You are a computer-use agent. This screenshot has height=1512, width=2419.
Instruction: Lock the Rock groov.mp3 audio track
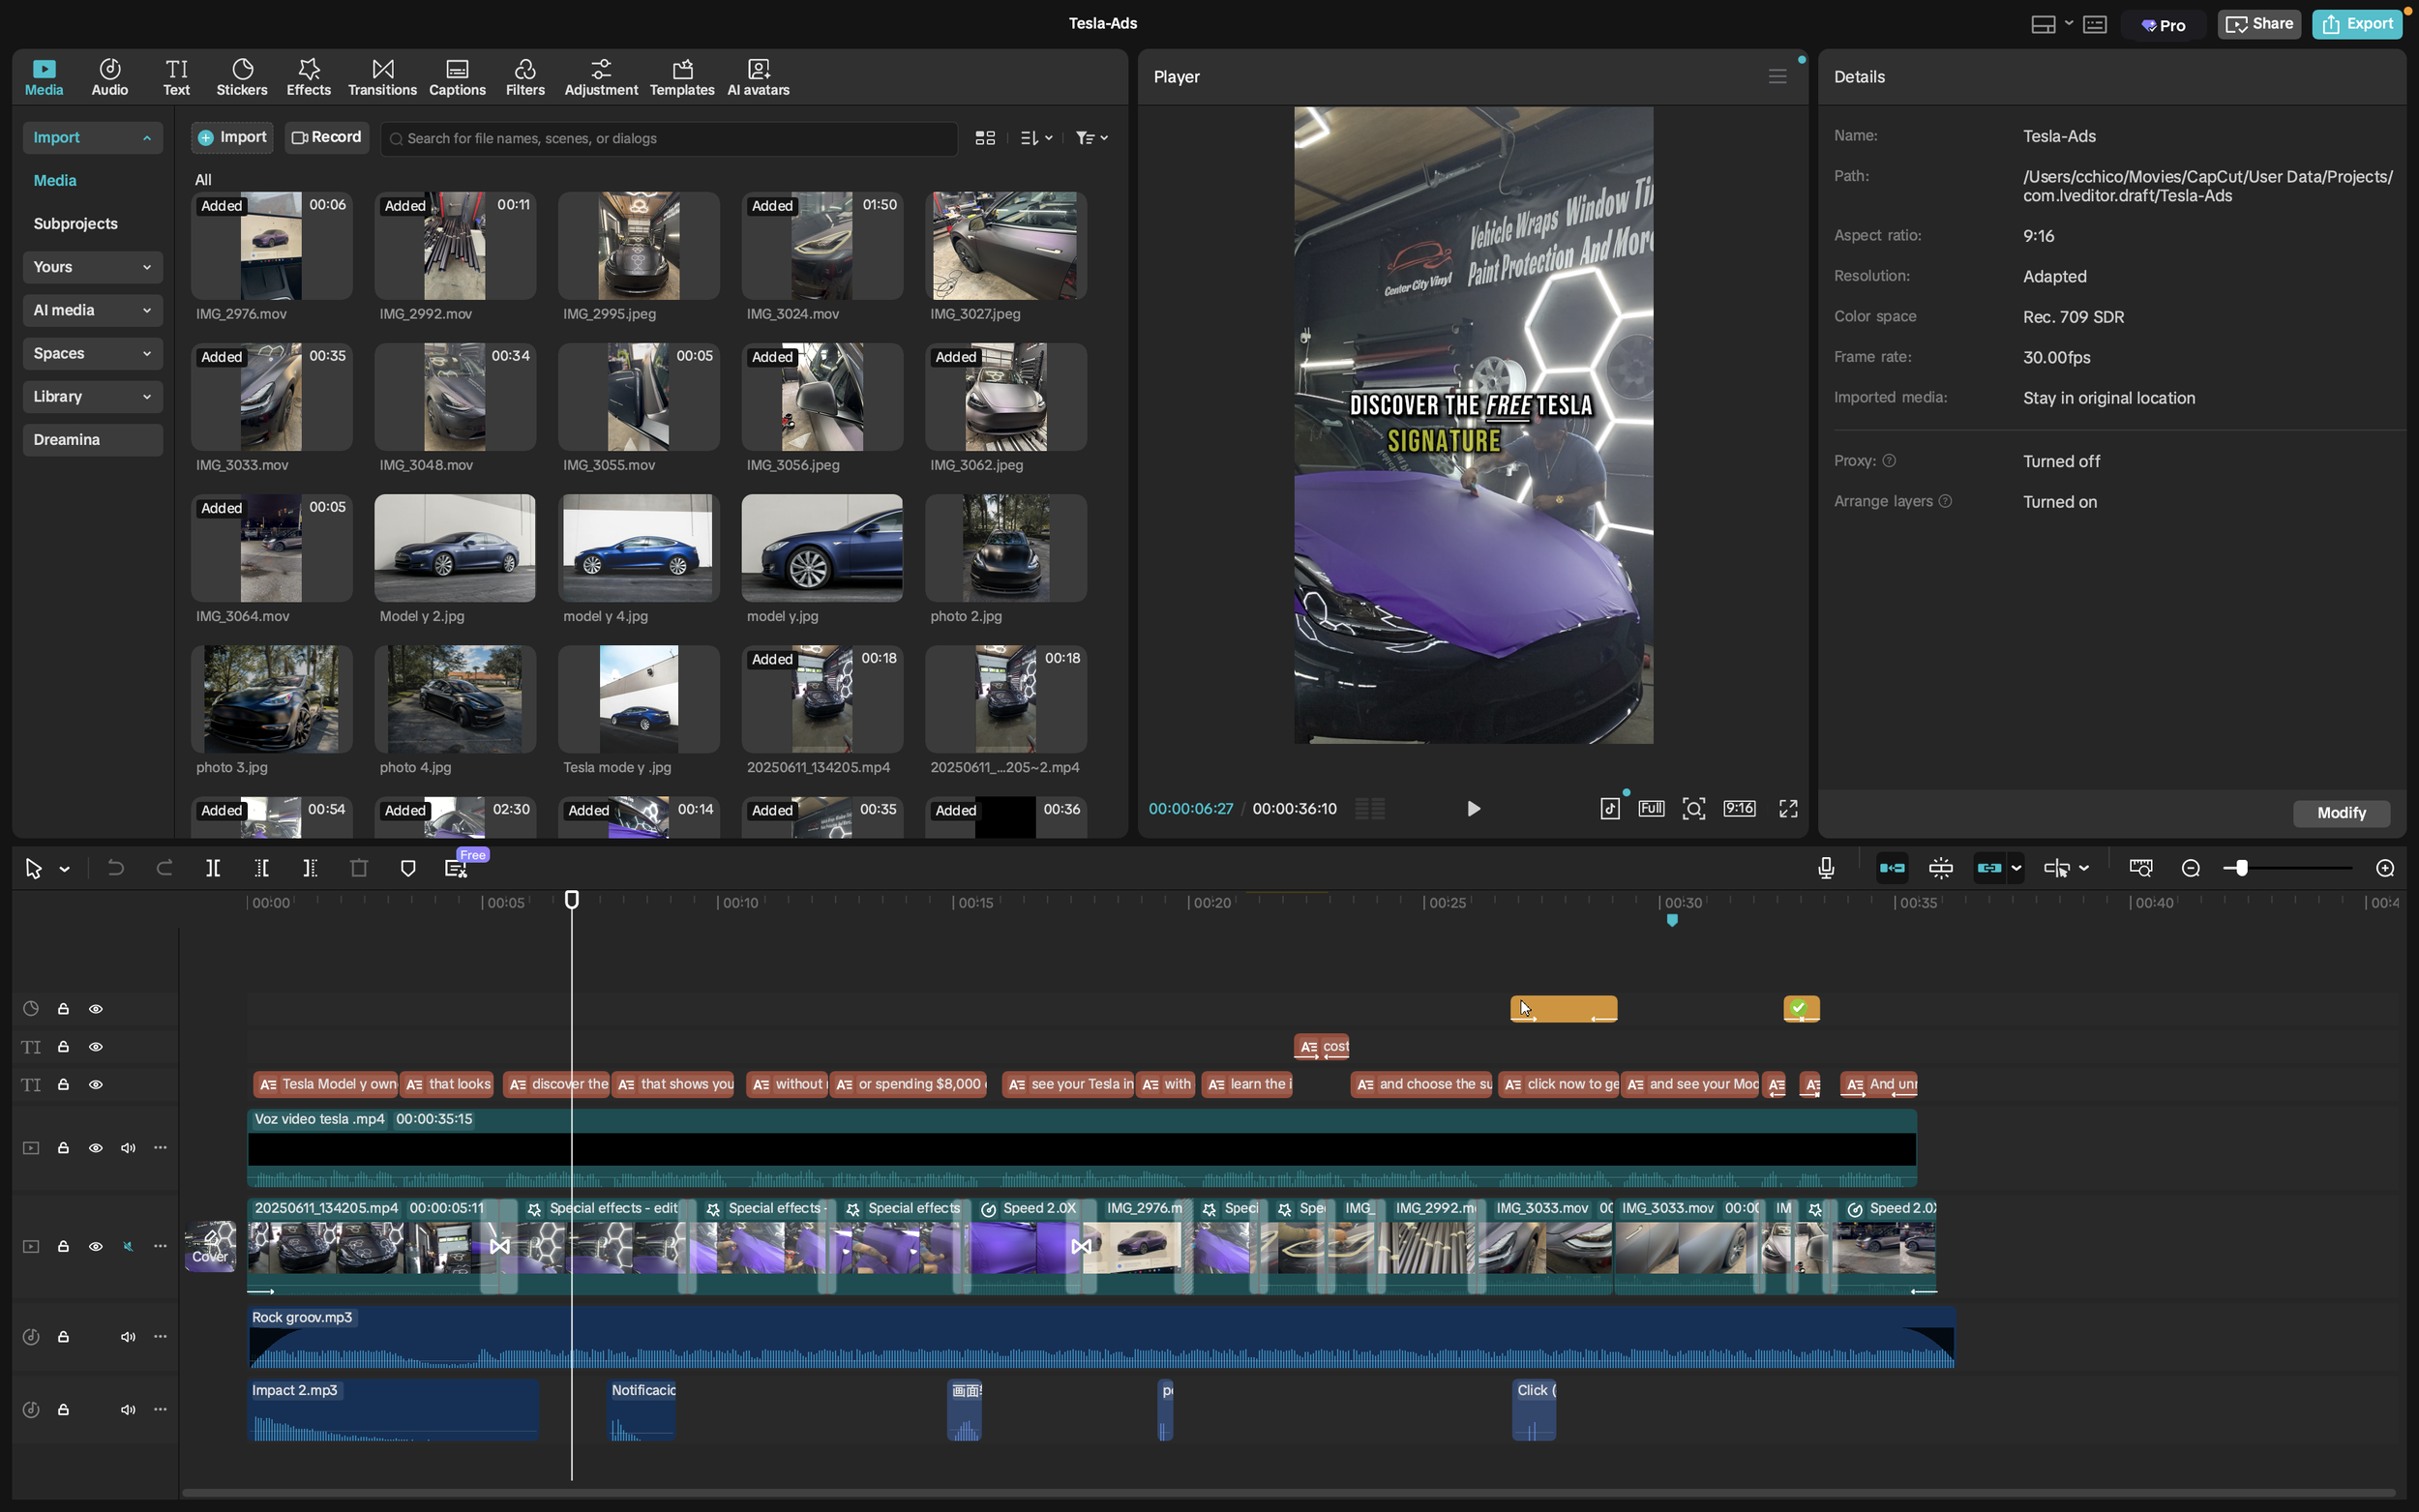click(63, 1337)
